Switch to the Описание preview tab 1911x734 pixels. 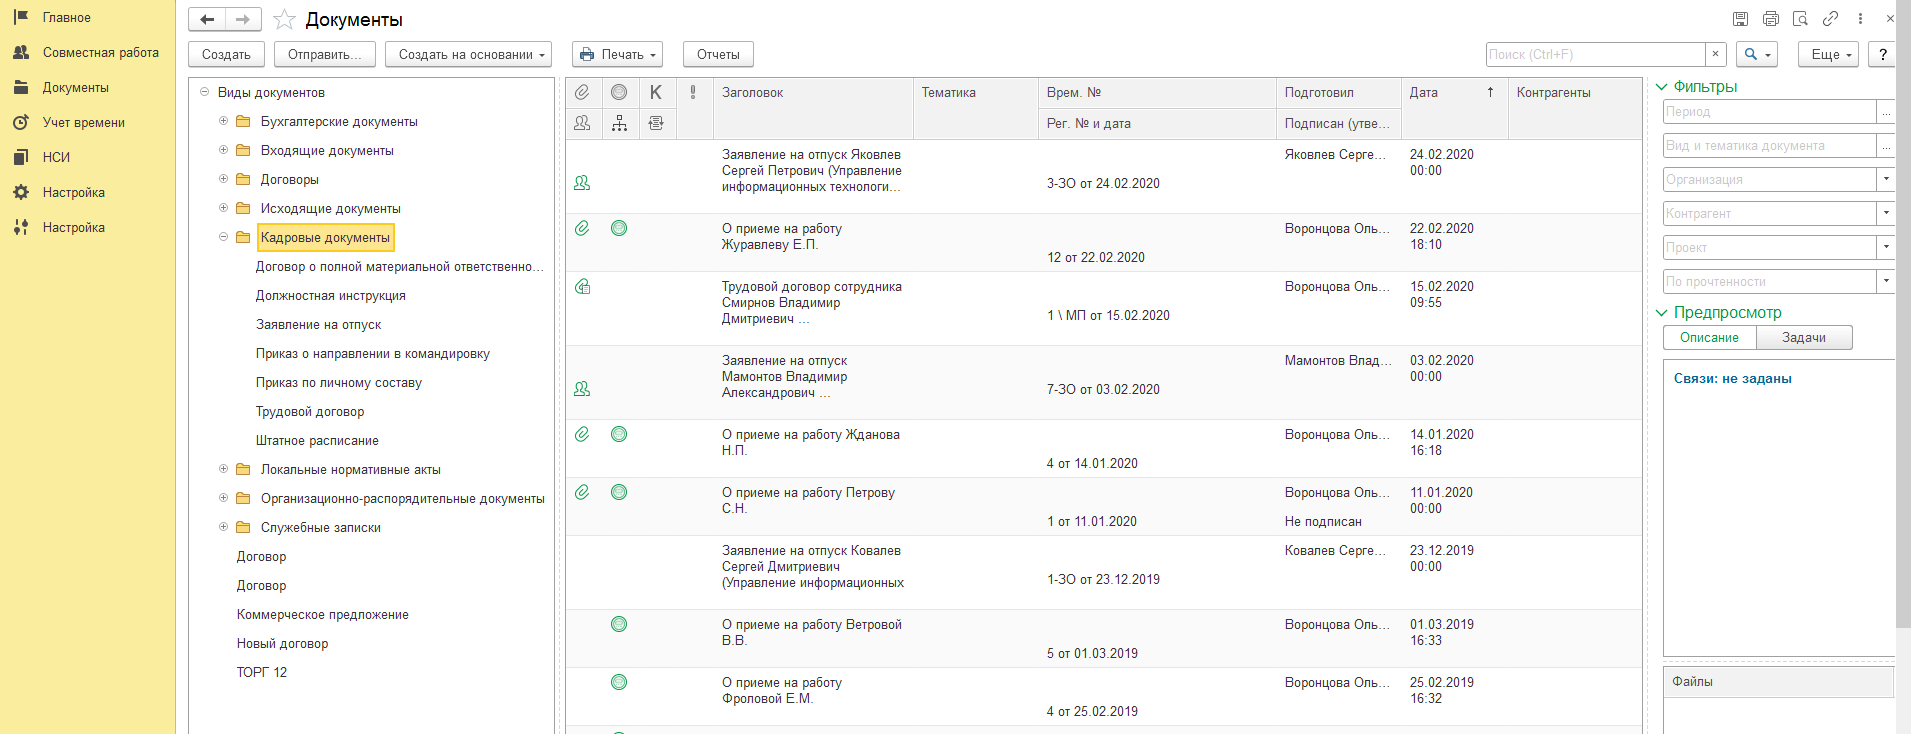[1709, 337]
